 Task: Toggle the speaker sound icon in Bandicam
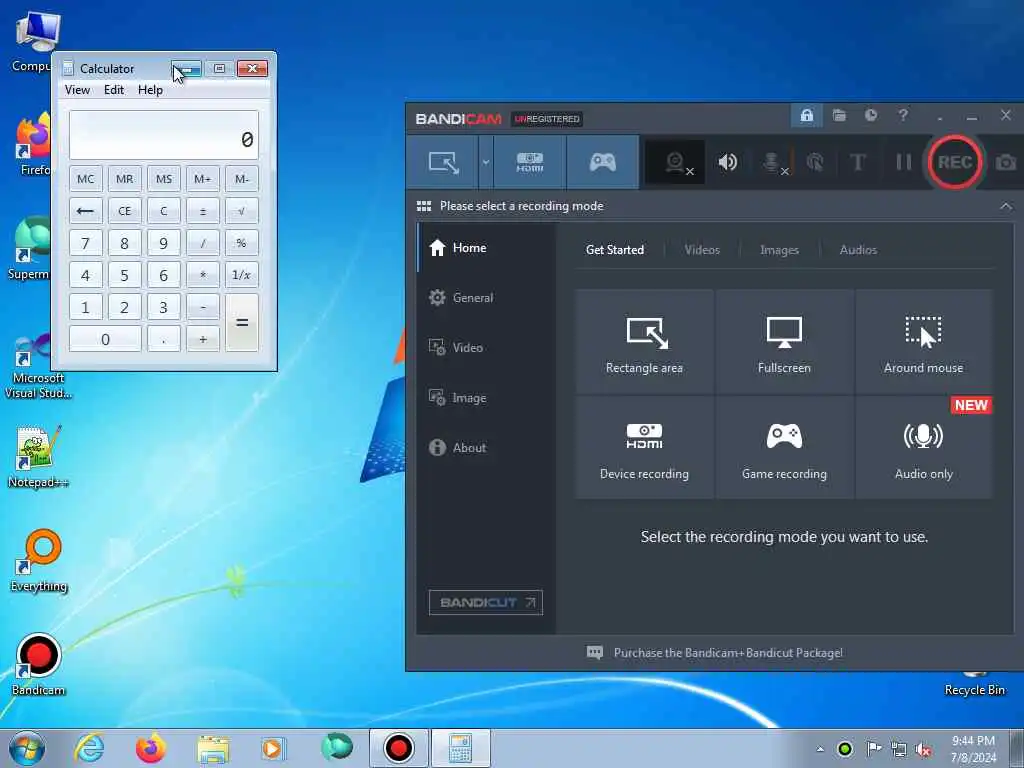pyautogui.click(x=728, y=162)
